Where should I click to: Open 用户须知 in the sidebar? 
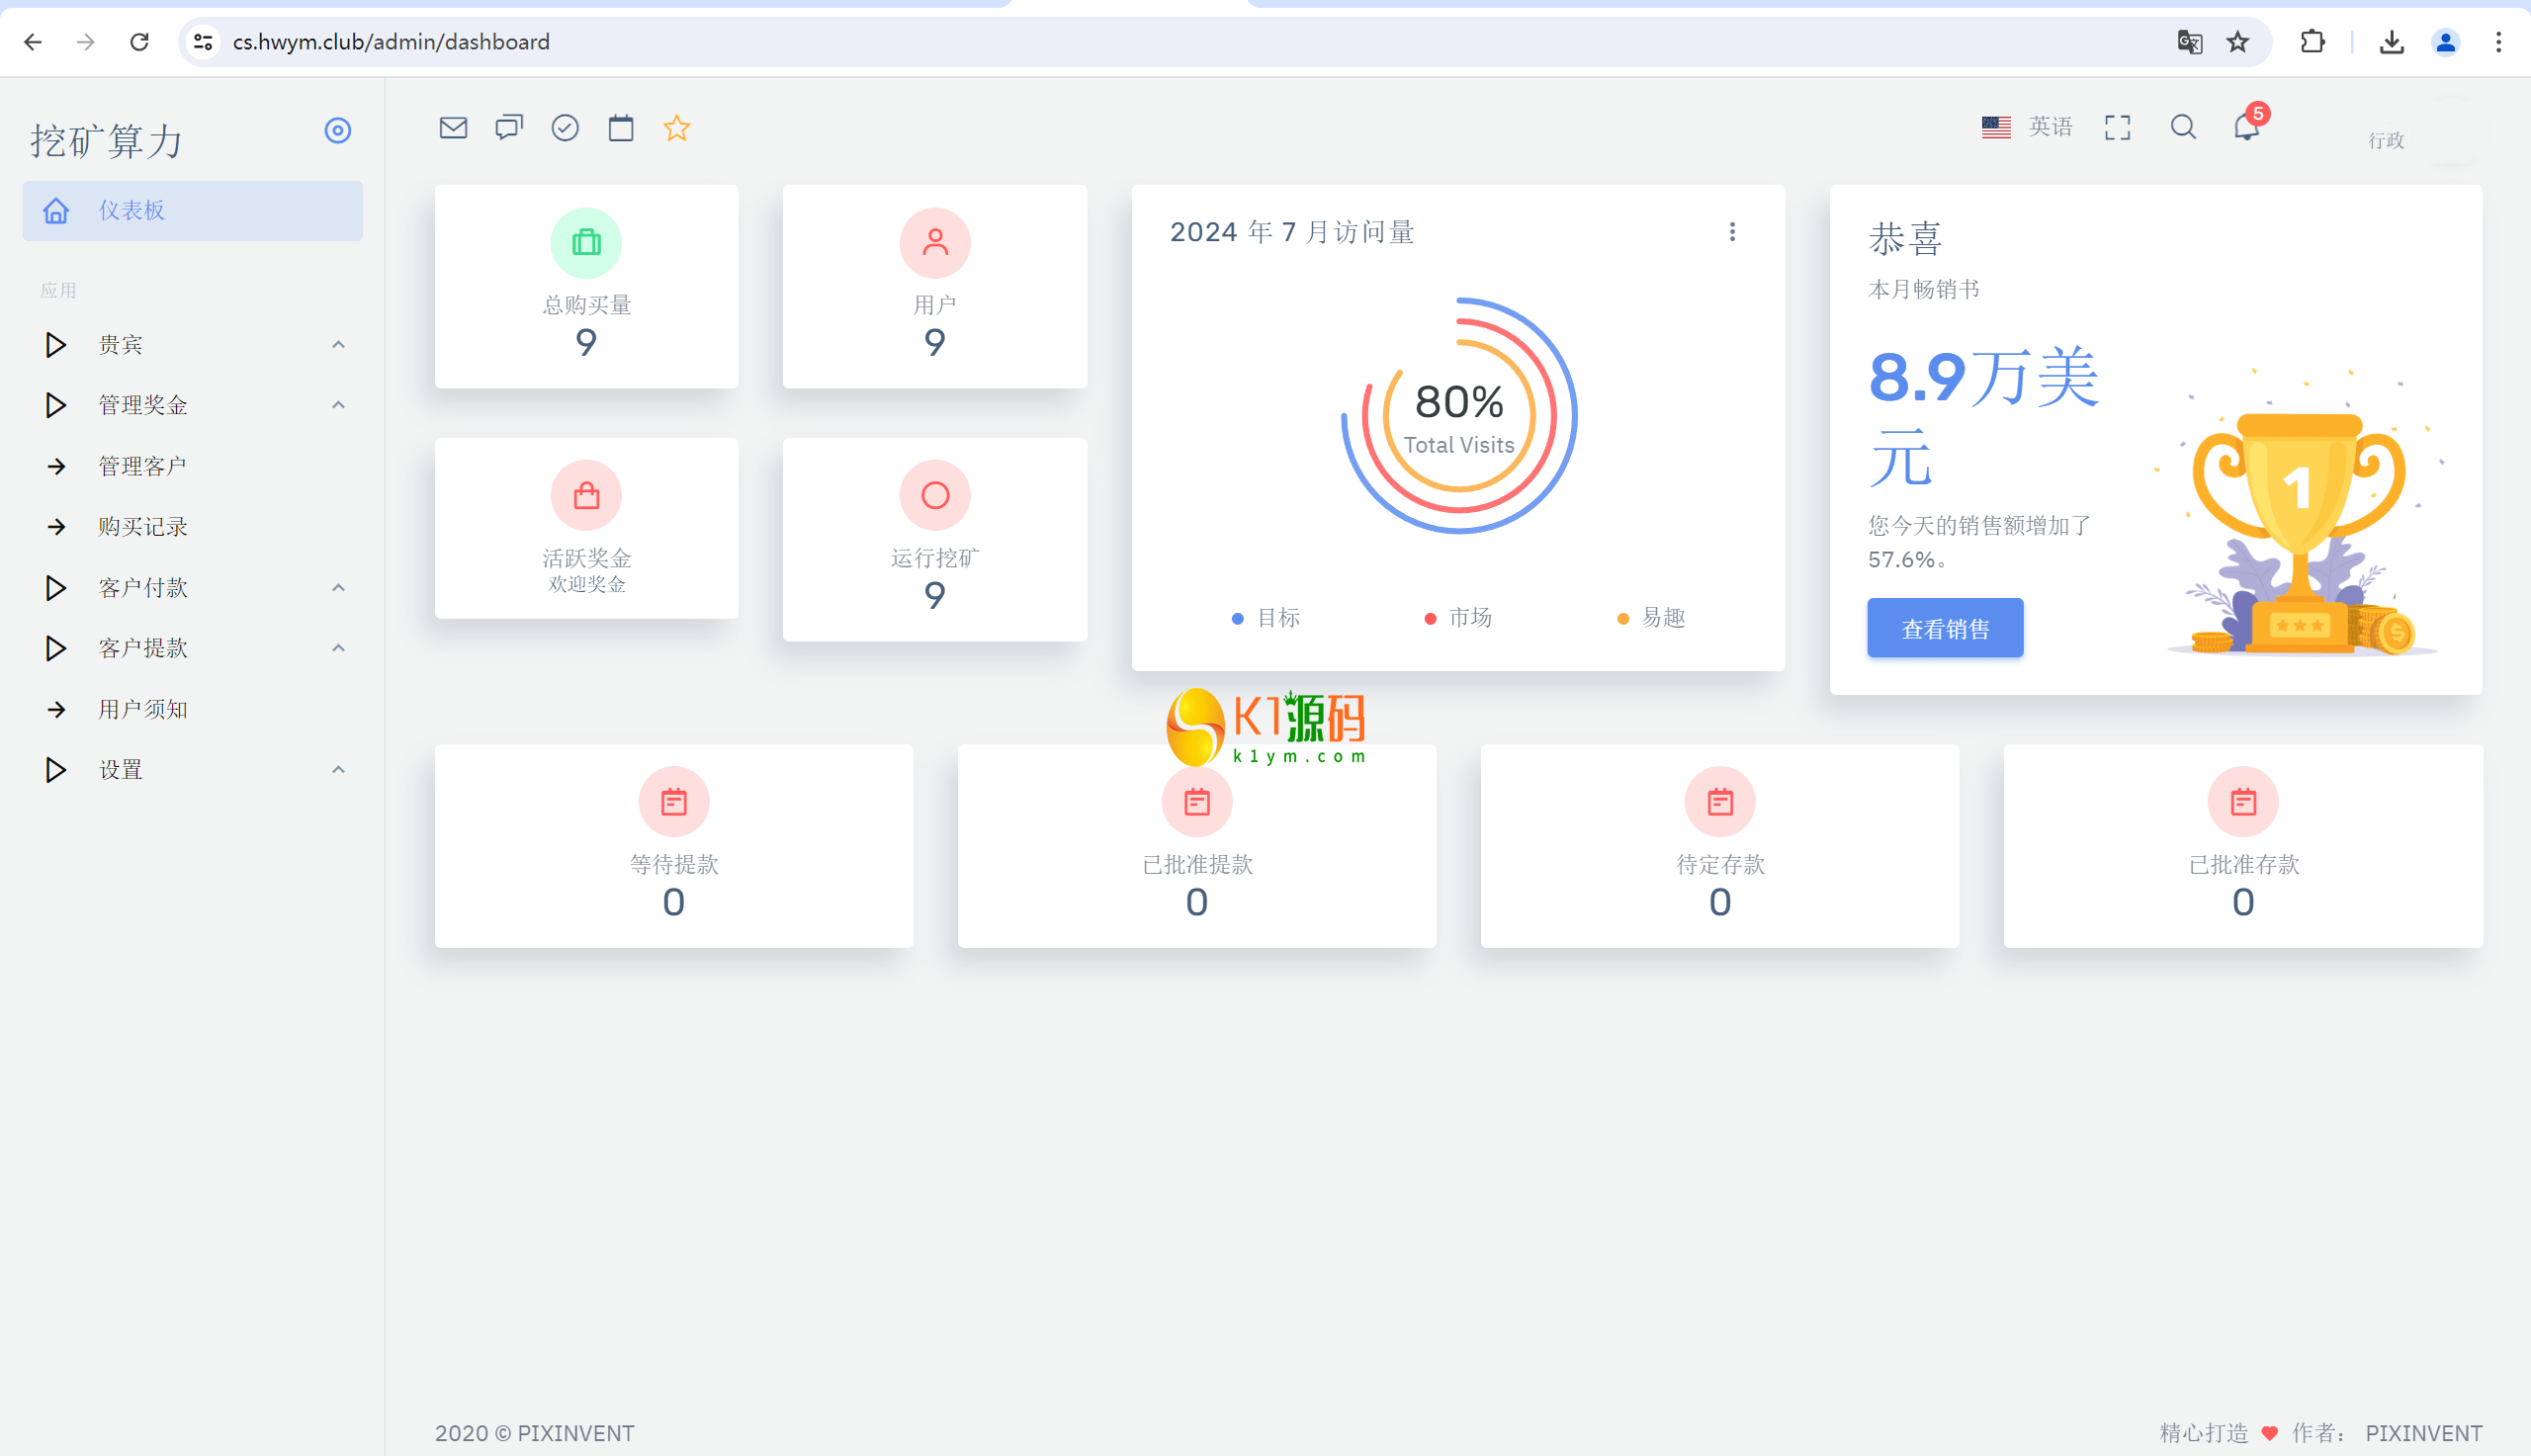(x=192, y=710)
